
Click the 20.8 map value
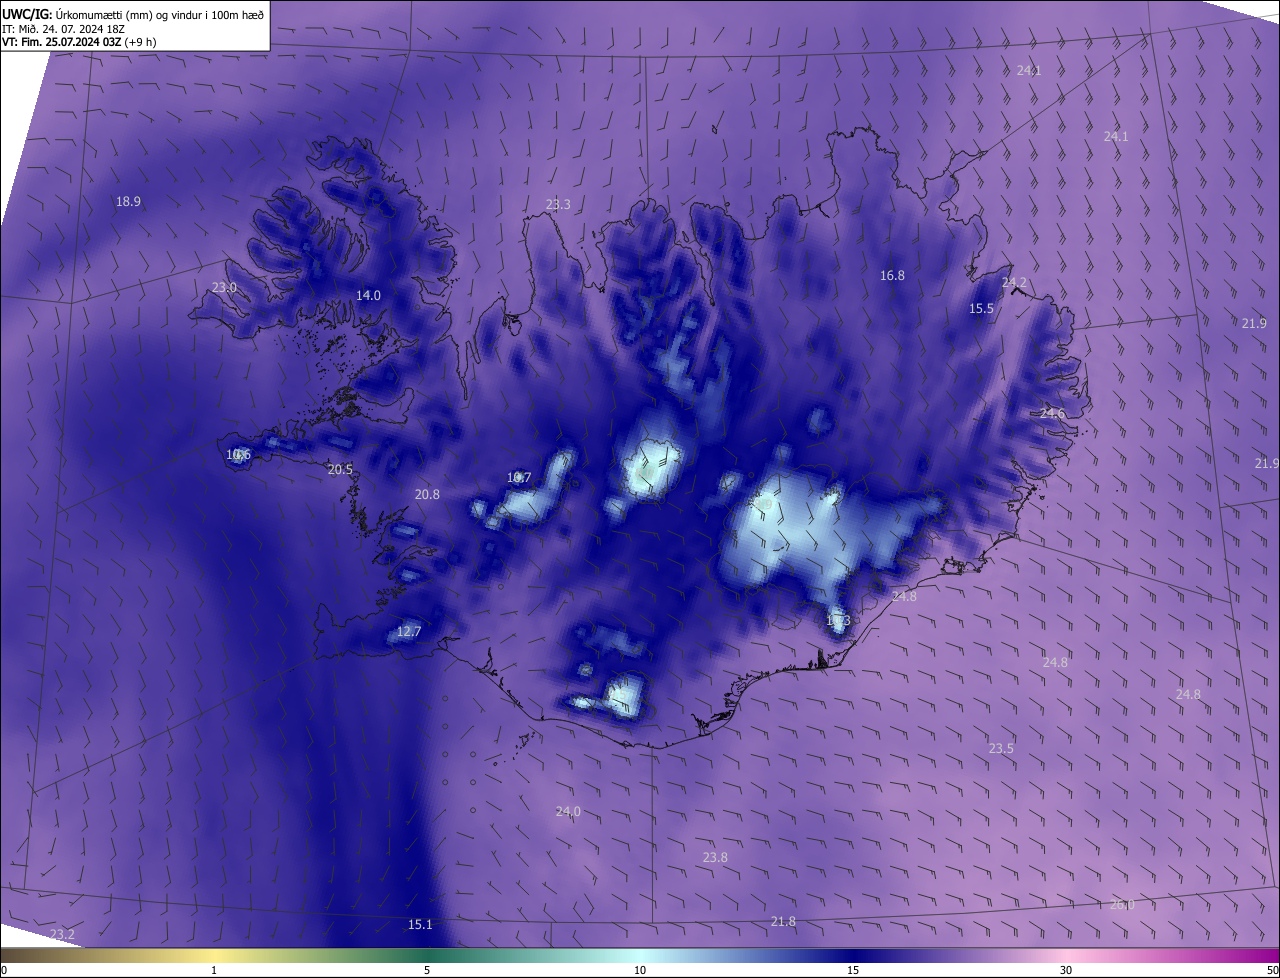427,494
